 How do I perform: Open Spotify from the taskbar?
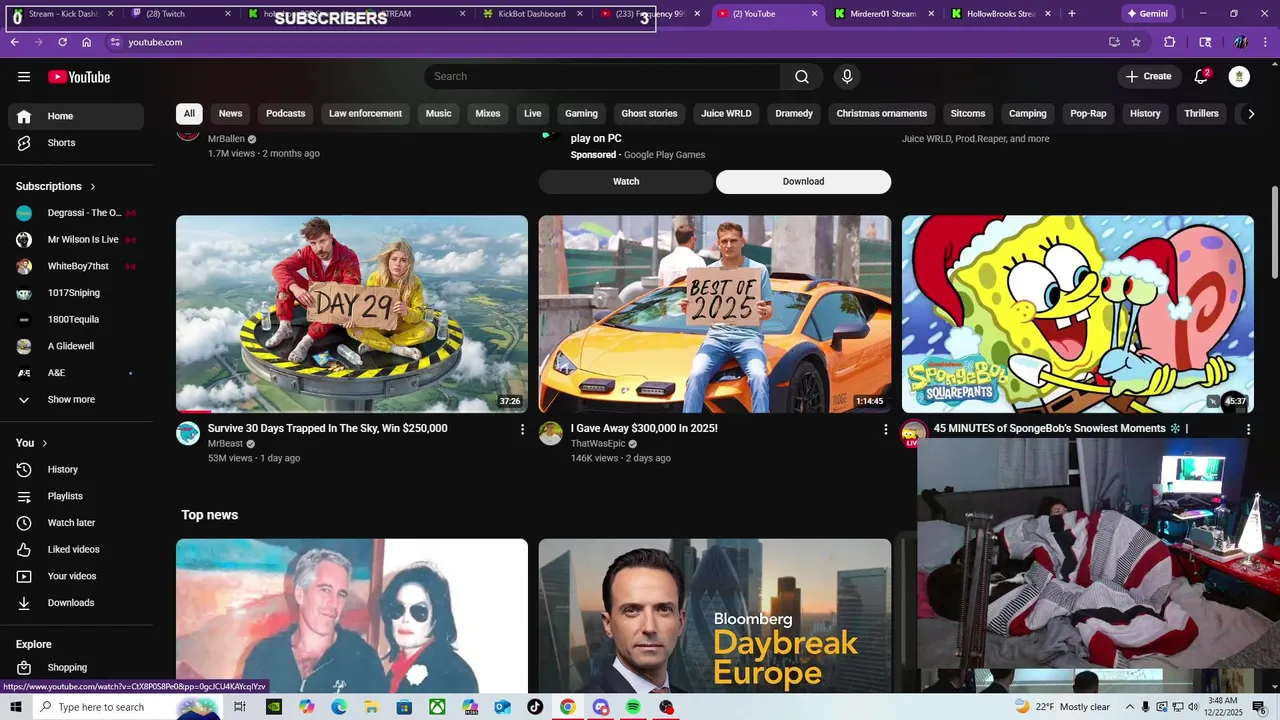(x=633, y=707)
